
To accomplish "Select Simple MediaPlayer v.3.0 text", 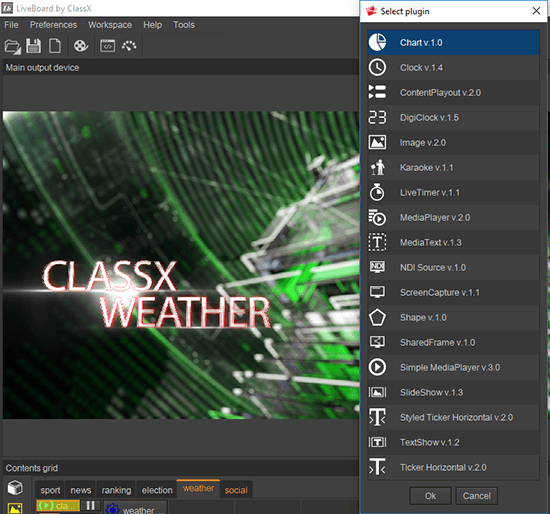I will 450,367.
